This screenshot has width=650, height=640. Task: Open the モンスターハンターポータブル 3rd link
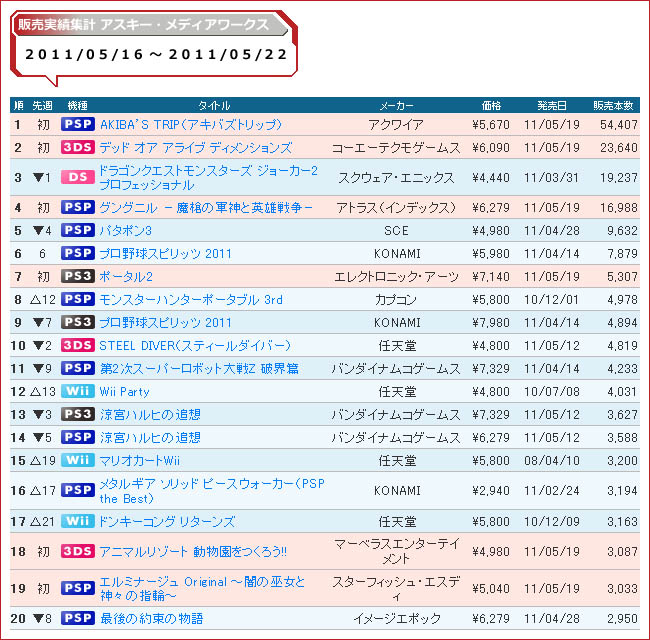(191, 299)
